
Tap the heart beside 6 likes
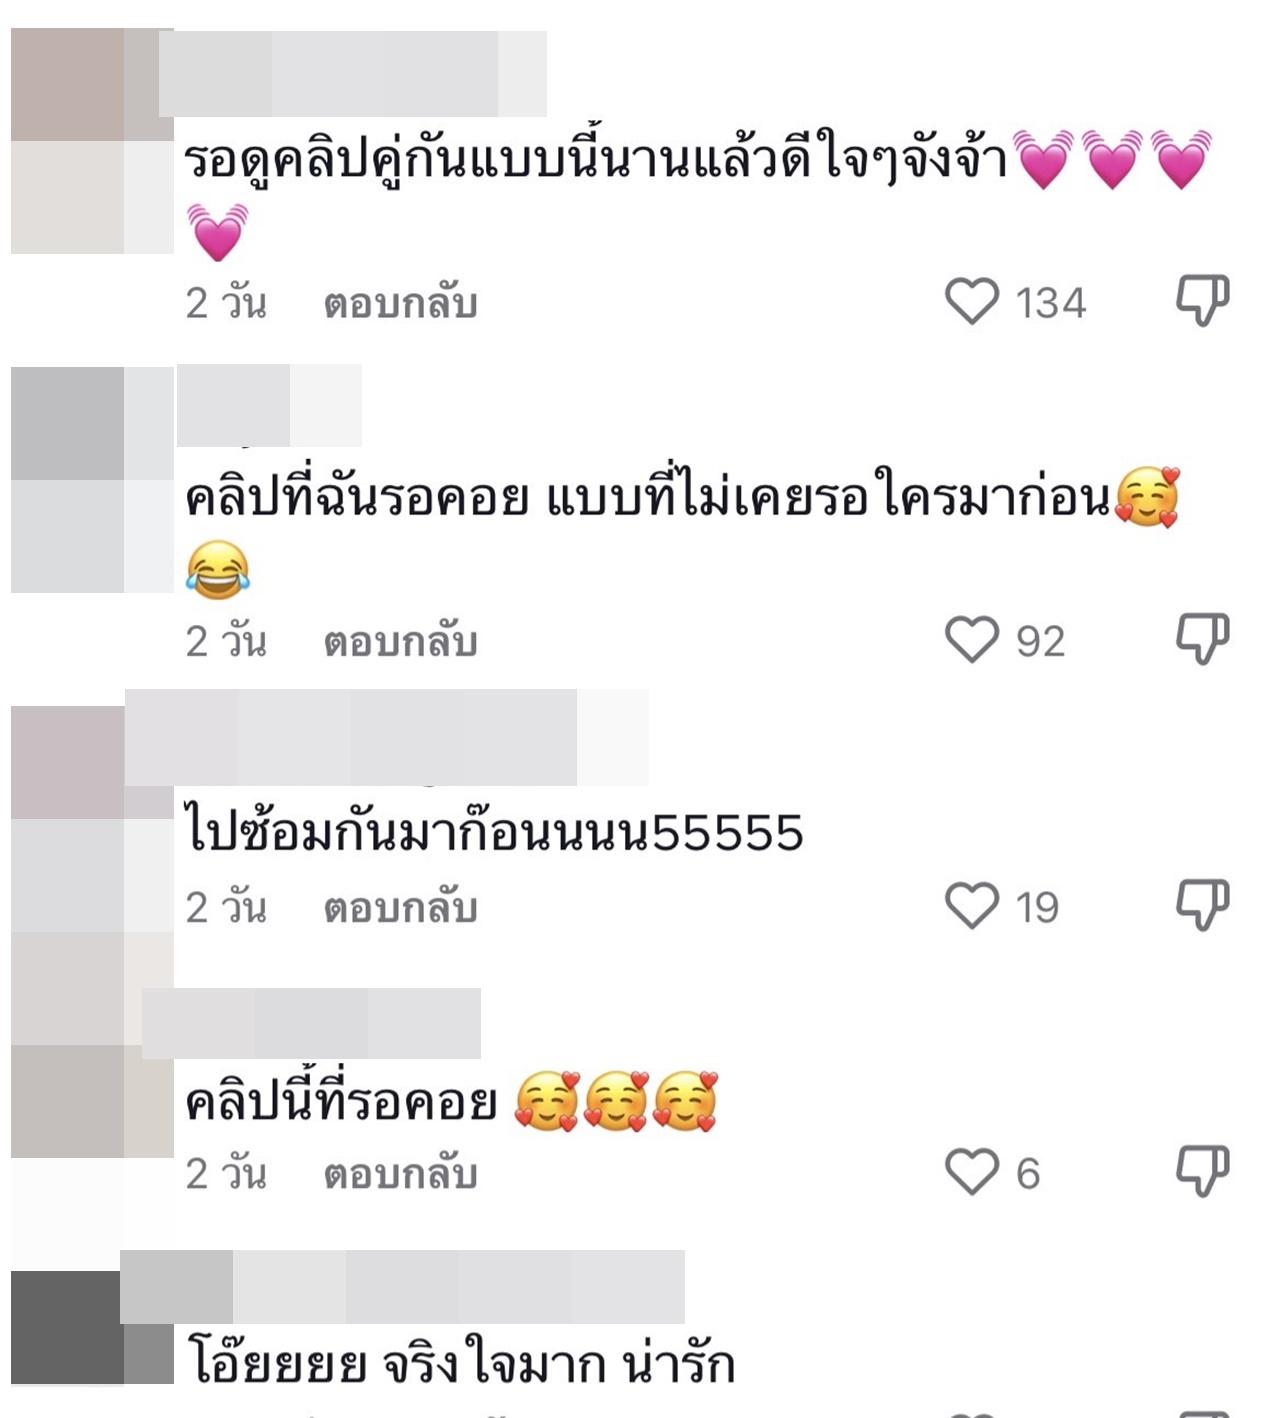pos(972,1171)
